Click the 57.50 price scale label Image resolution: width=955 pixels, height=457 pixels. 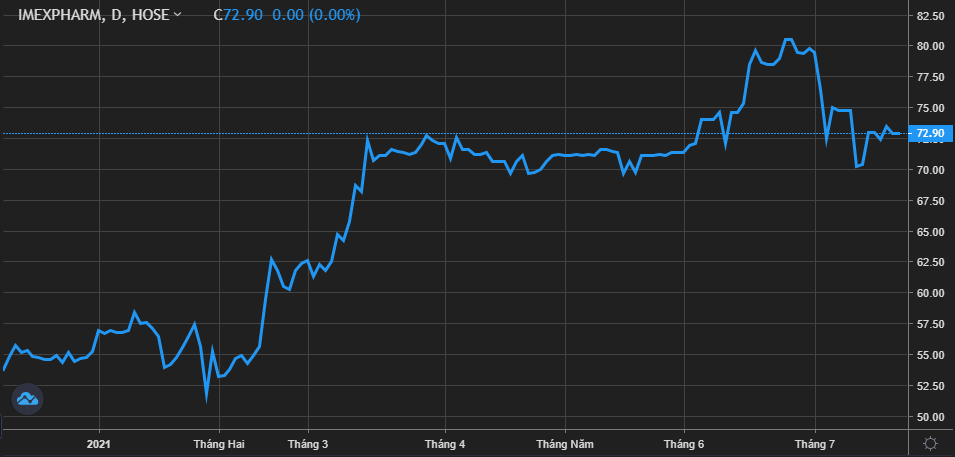click(x=931, y=324)
